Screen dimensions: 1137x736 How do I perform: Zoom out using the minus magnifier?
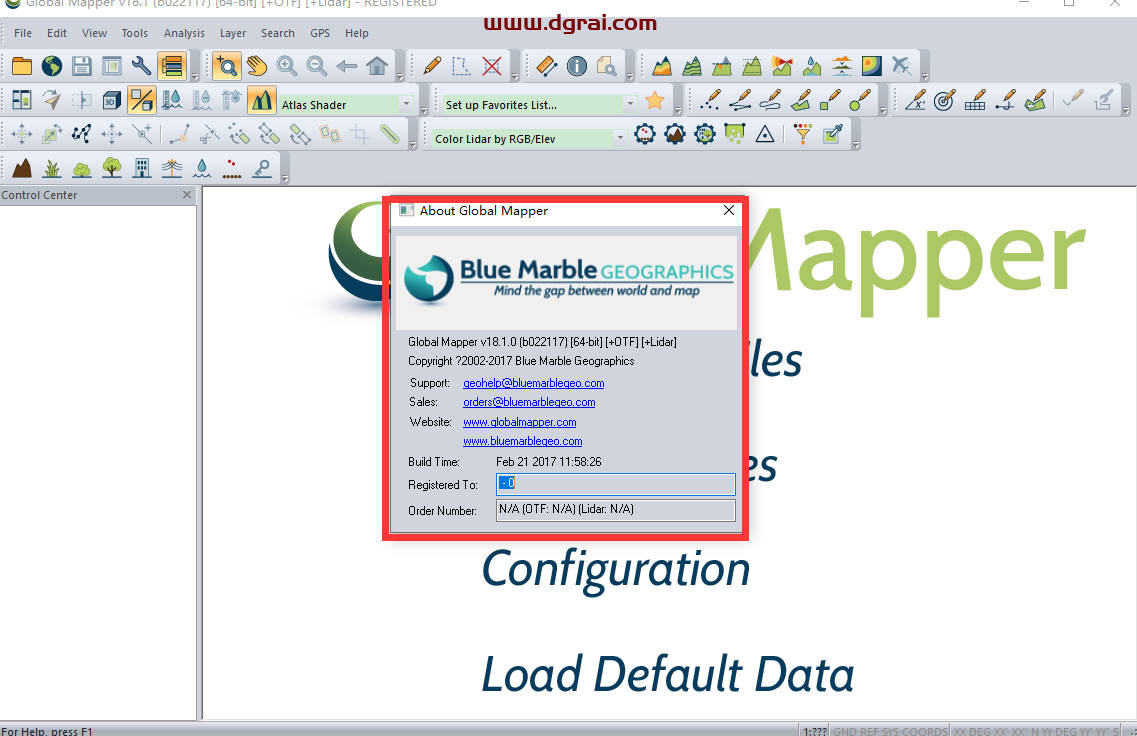[x=317, y=66]
